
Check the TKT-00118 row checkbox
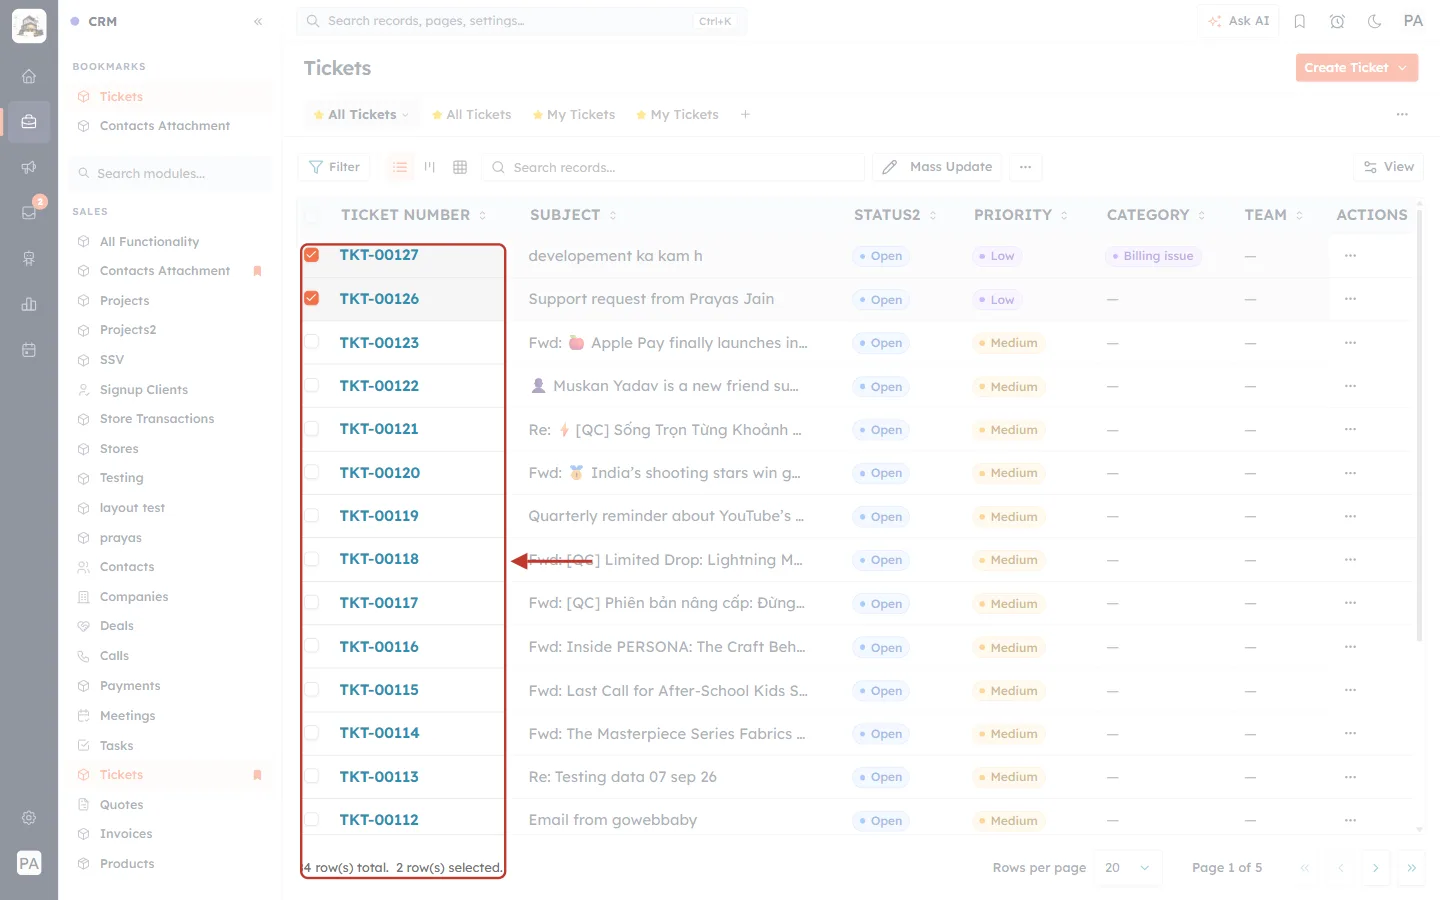(x=312, y=559)
